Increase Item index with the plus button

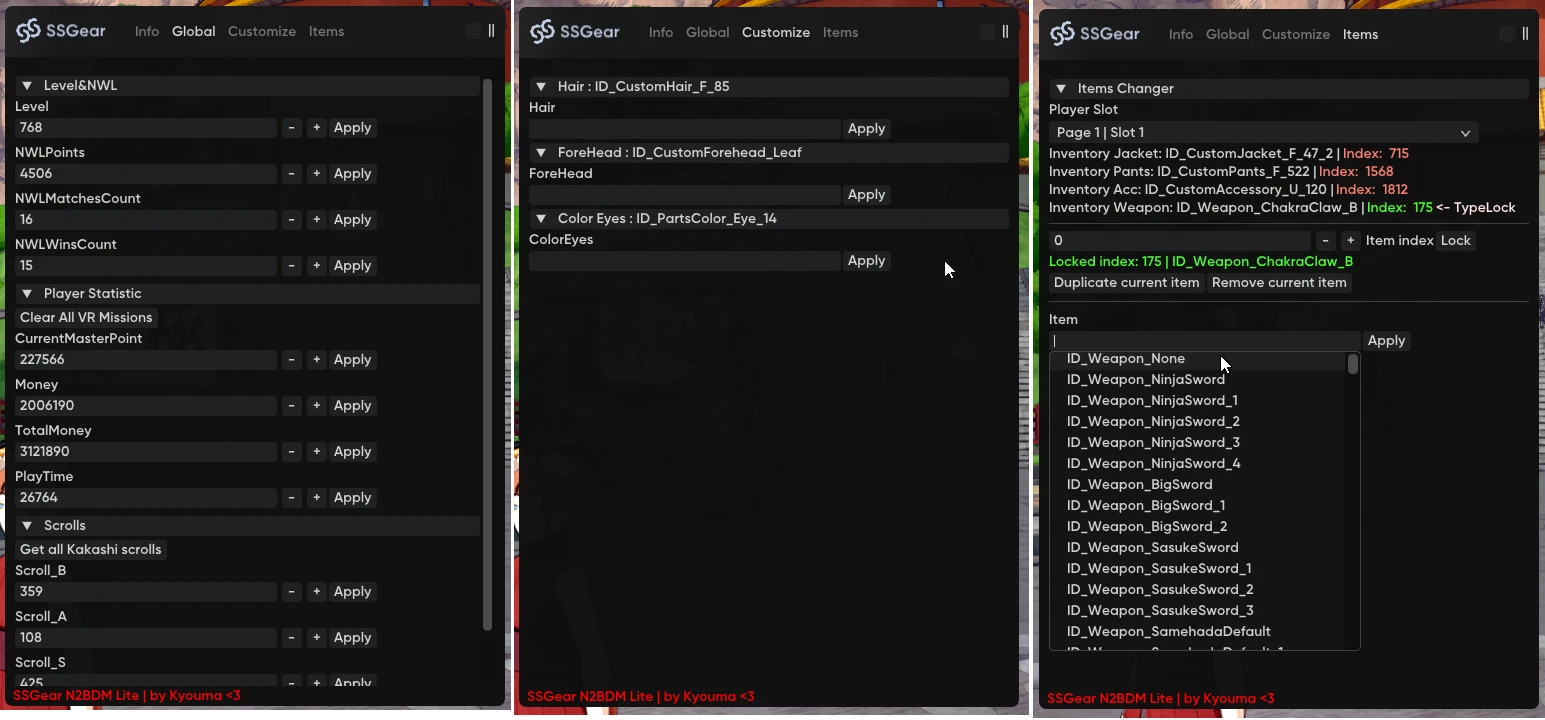1350,241
